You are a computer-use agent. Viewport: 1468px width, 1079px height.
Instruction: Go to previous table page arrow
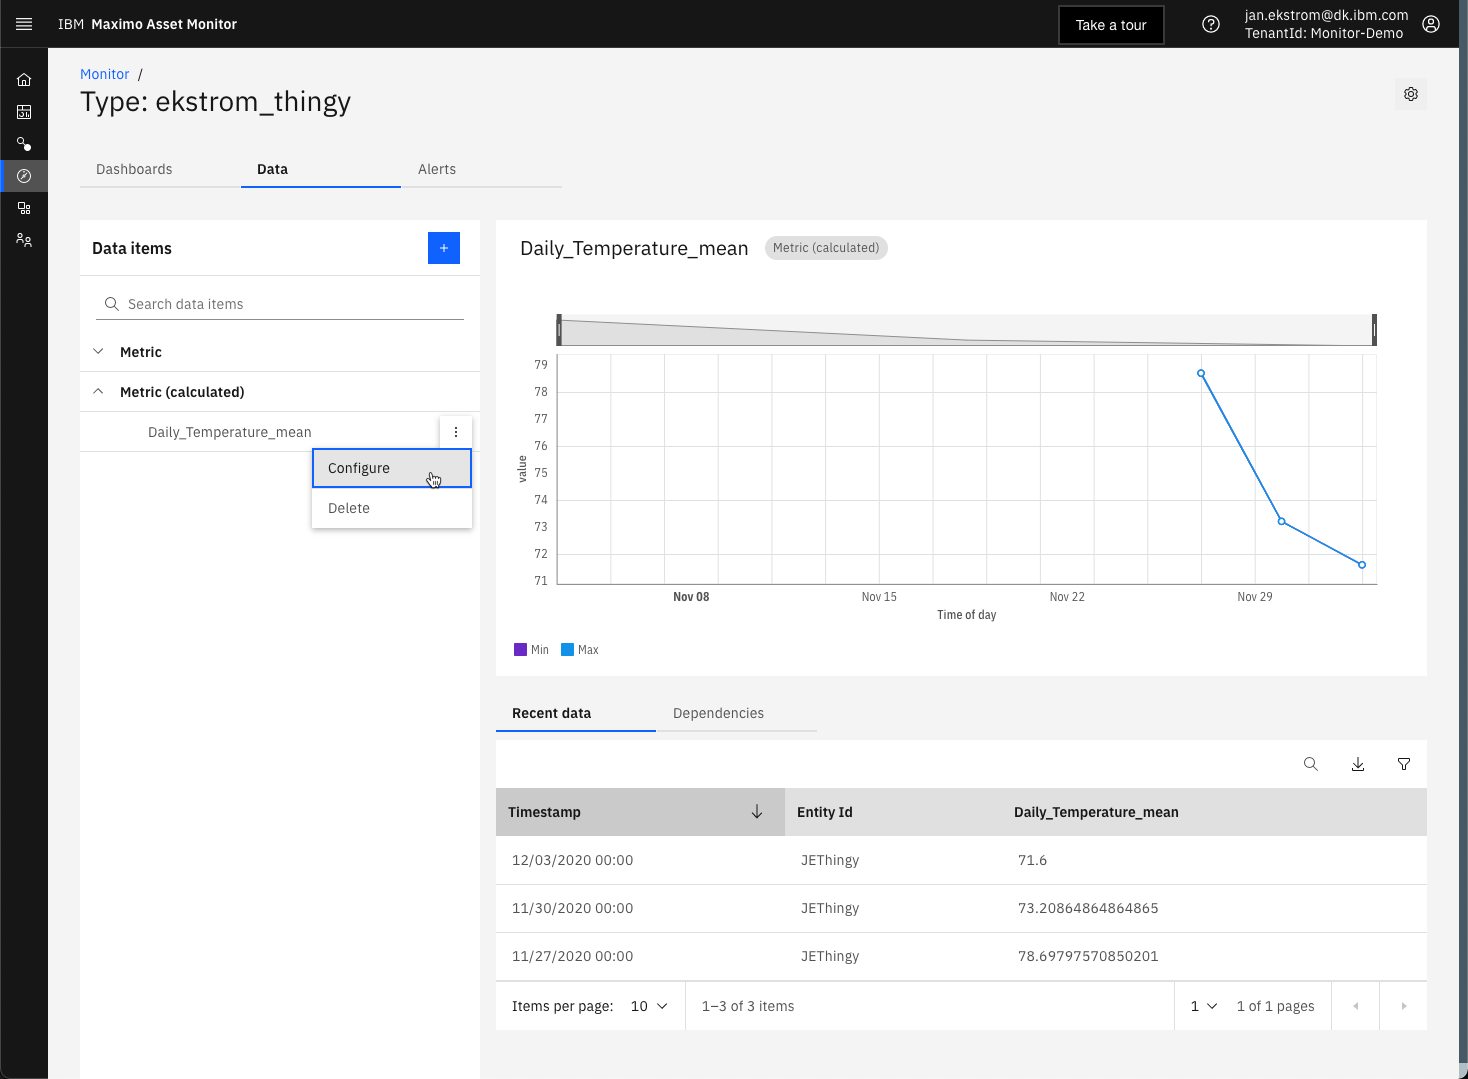(x=1356, y=1006)
